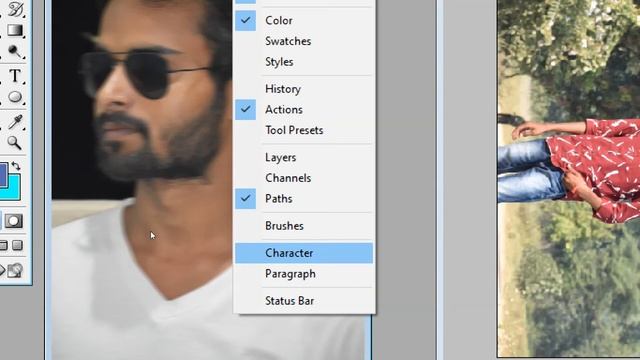
Task: Select the Gradient tool
Action: (15, 31)
